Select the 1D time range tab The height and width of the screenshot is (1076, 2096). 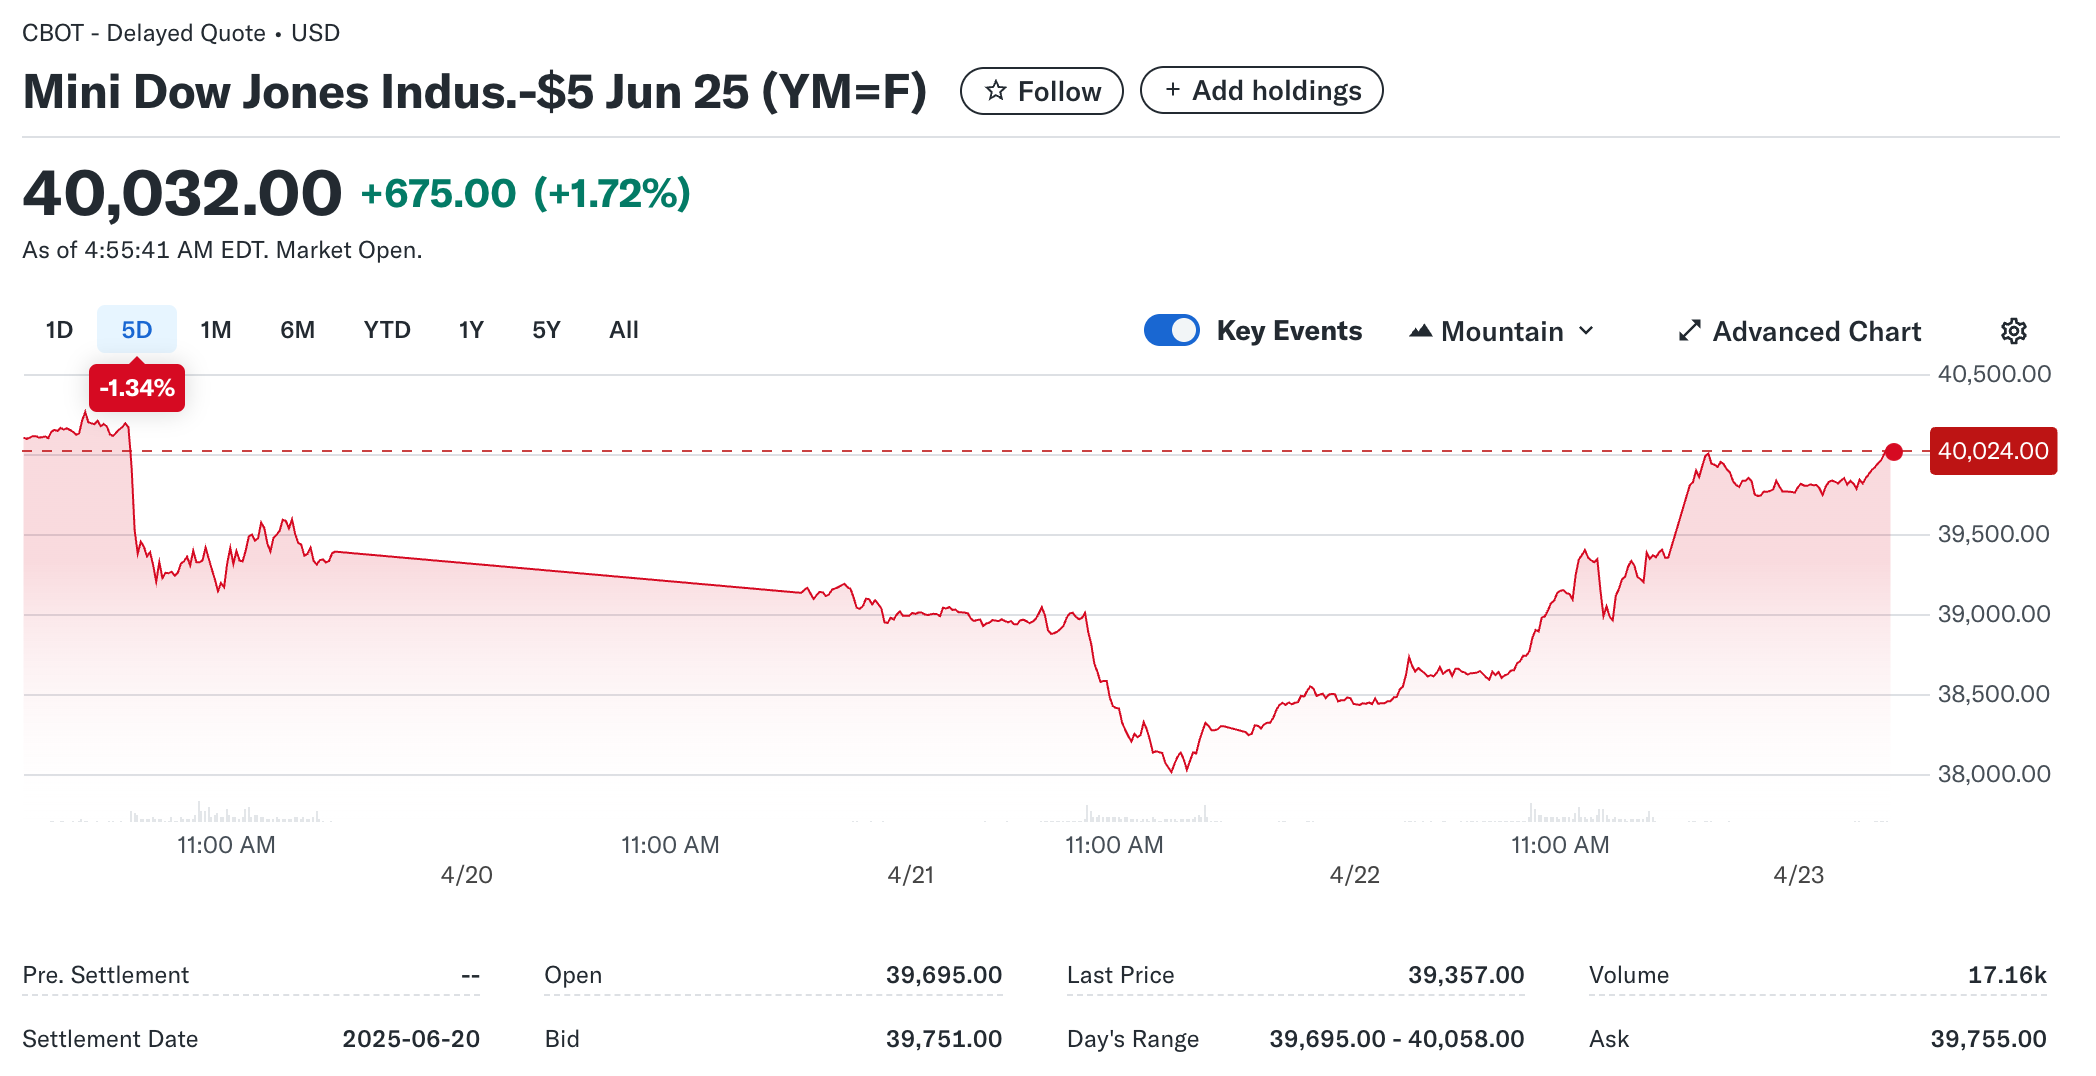point(59,330)
